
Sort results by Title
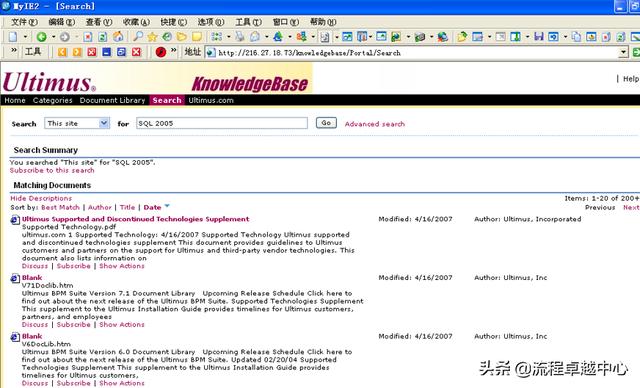pos(127,207)
